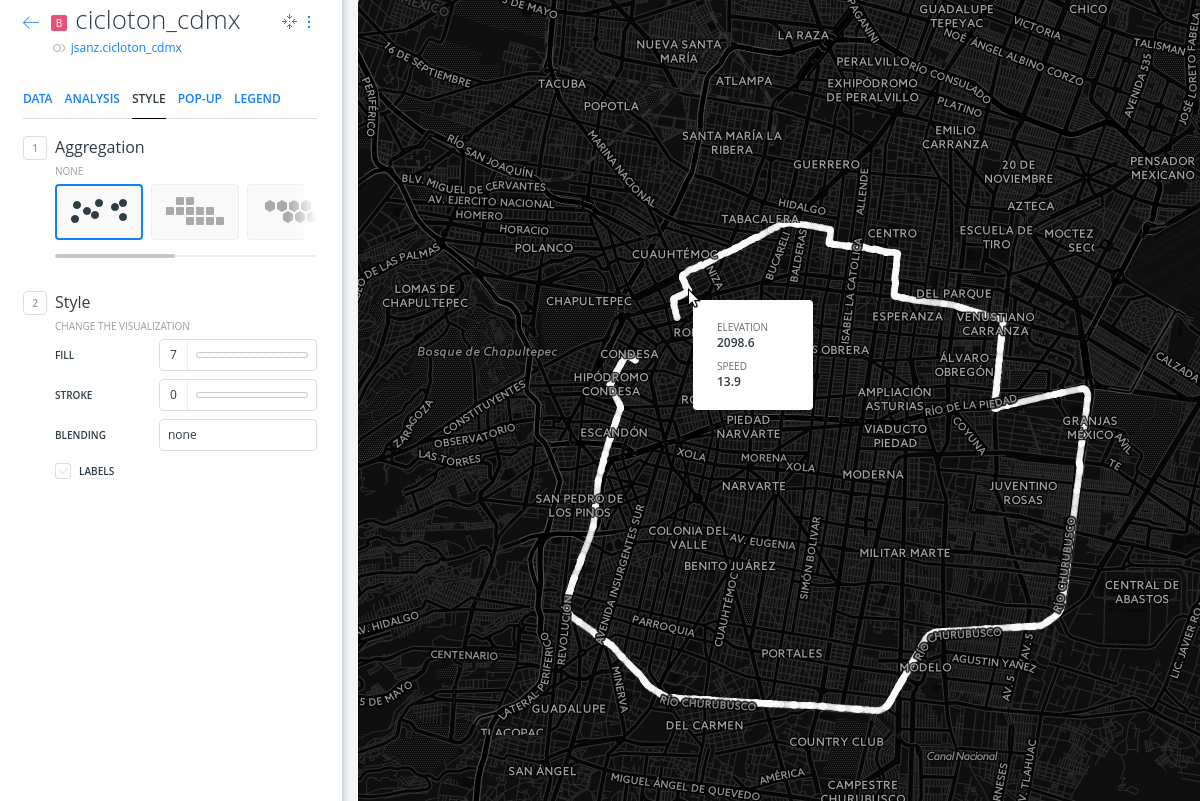Viewport: 1200px width, 801px height.
Task: Open the stroke color bar
Action: [252, 395]
